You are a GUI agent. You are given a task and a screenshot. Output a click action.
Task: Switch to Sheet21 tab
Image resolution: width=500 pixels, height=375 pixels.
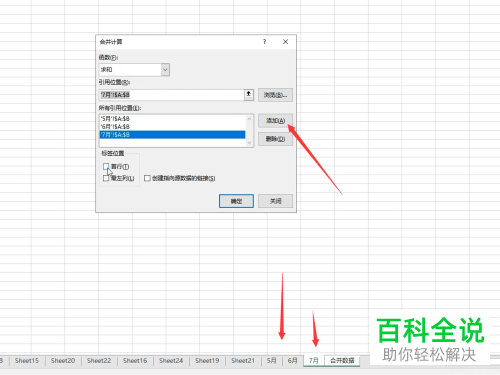tap(243, 361)
